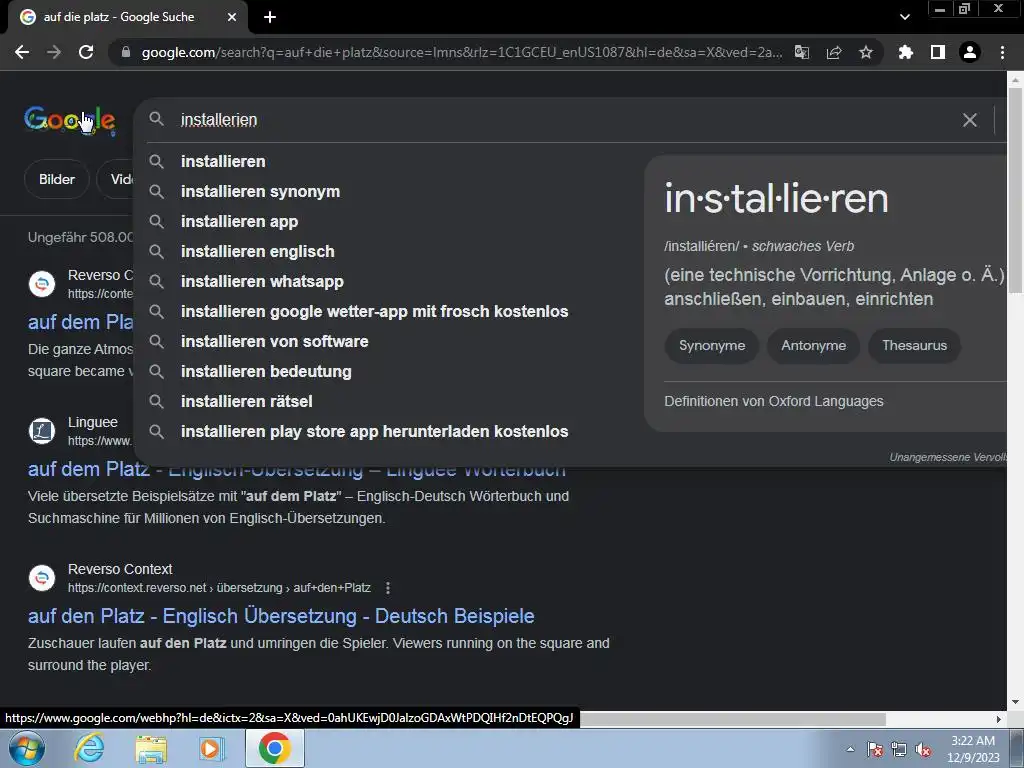Image resolution: width=1024 pixels, height=768 pixels.
Task: Click the Chrome taskbar button
Action: (x=275, y=748)
